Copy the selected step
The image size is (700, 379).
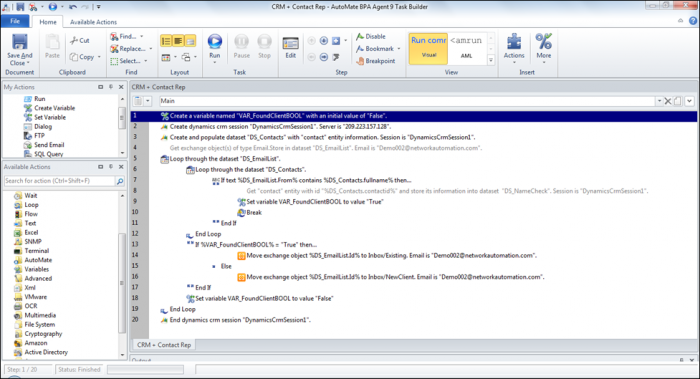click(82, 57)
